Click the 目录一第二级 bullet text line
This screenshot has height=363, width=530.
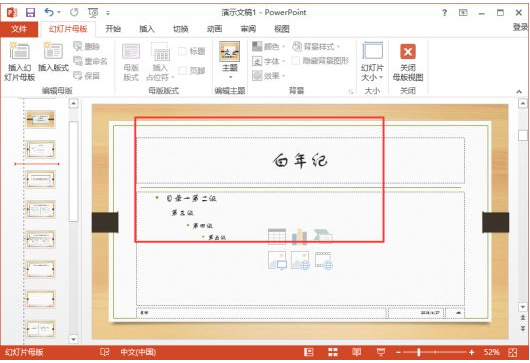pos(191,198)
